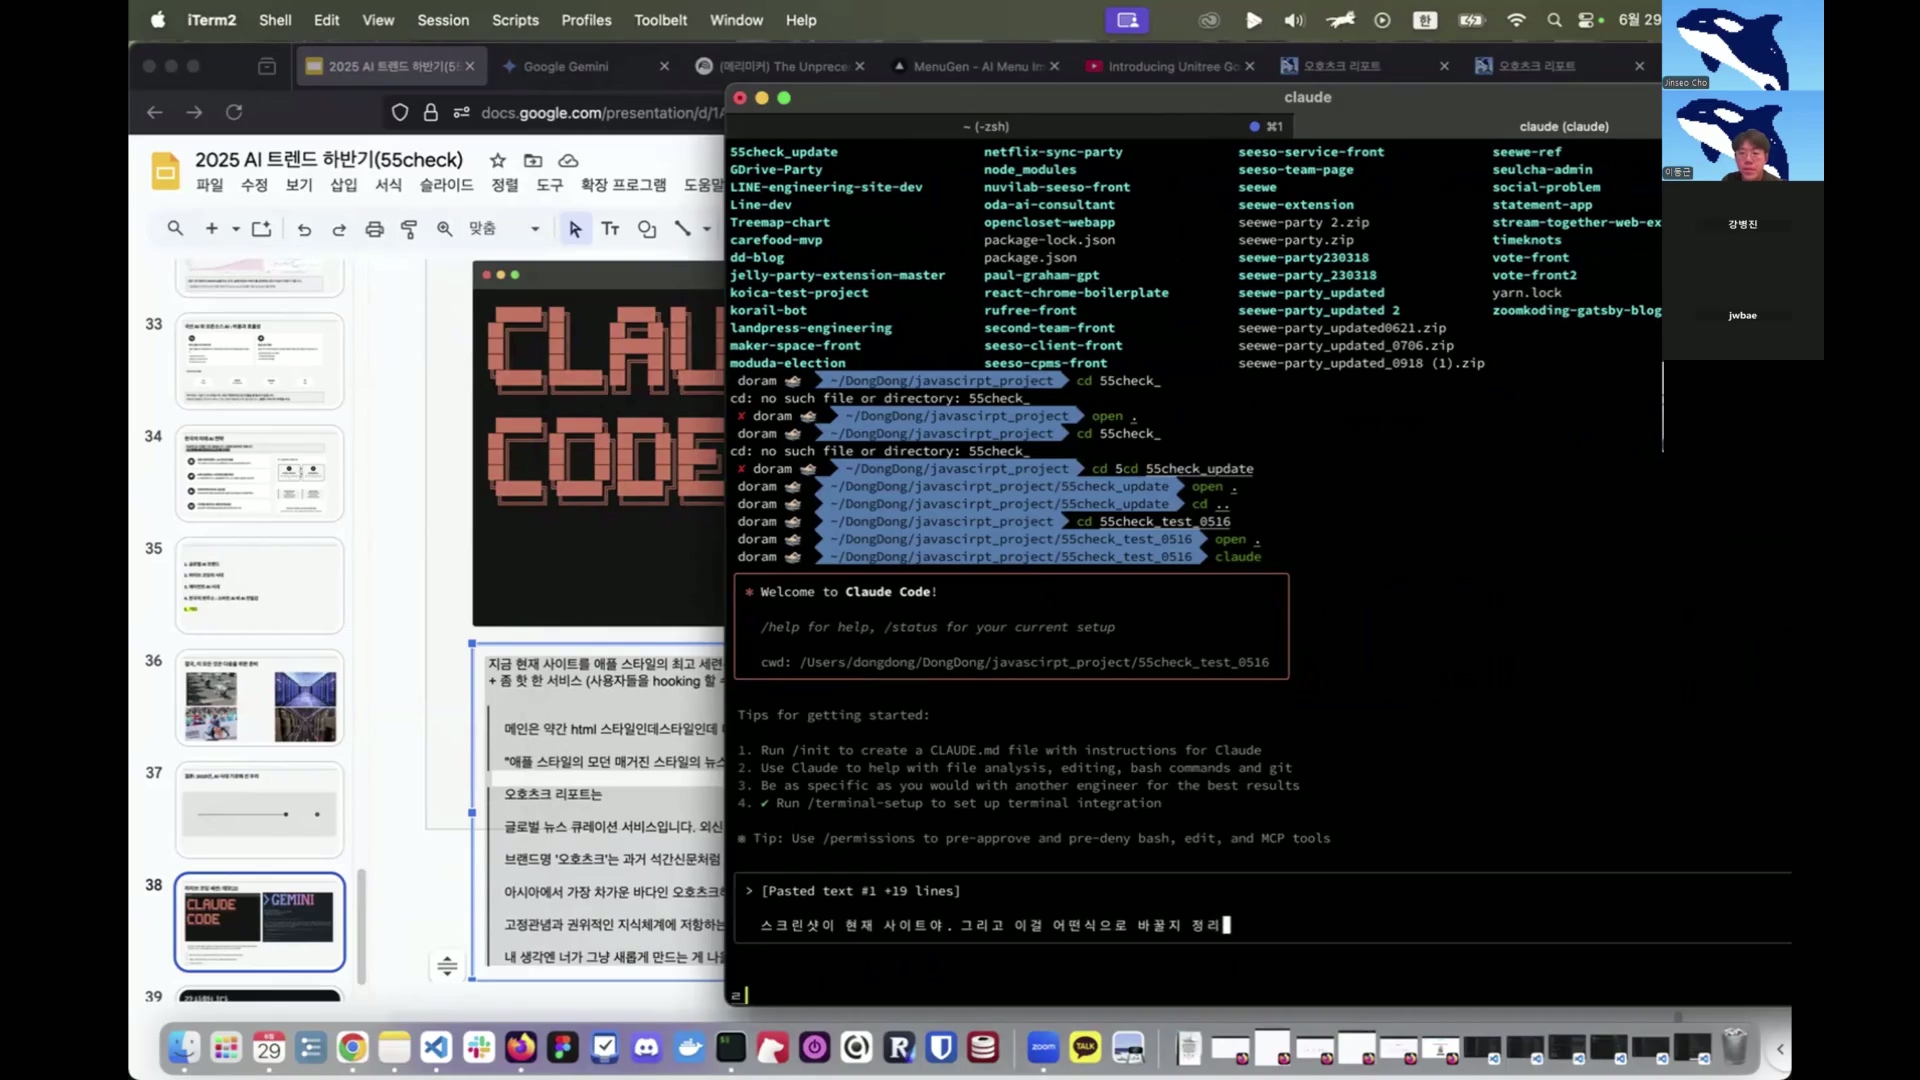Image resolution: width=1920 pixels, height=1080 pixels.
Task: Expand the line tool dropdown arrow
Action: (706, 229)
